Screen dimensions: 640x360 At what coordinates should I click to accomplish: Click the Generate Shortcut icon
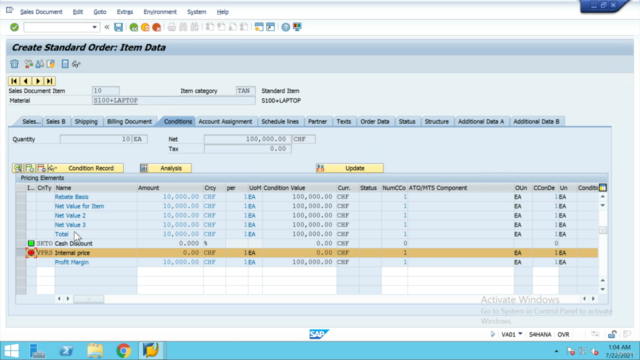click(271, 27)
